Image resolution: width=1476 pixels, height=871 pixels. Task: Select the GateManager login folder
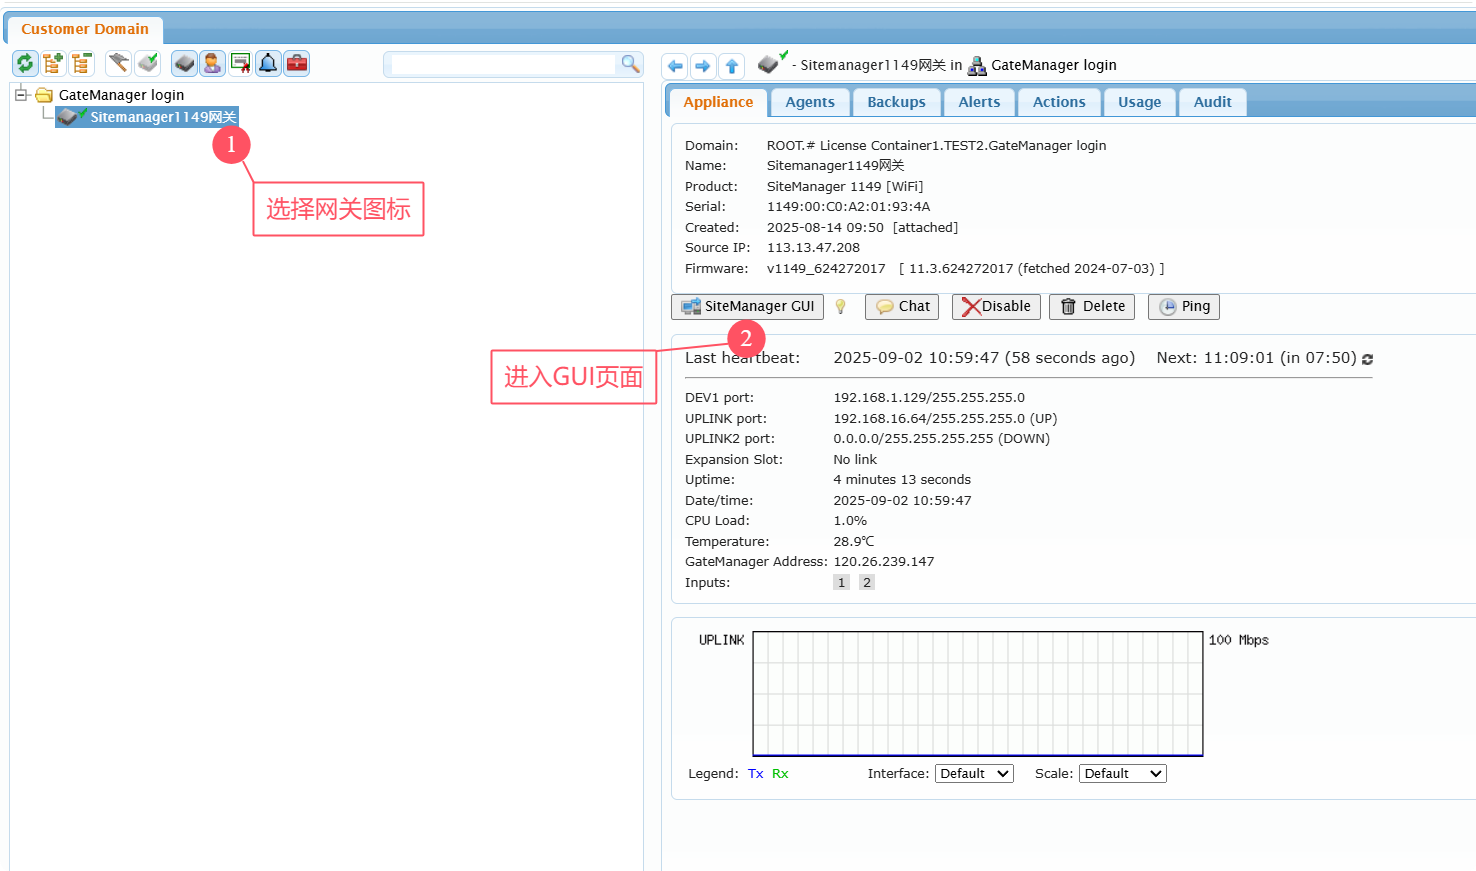121,95
